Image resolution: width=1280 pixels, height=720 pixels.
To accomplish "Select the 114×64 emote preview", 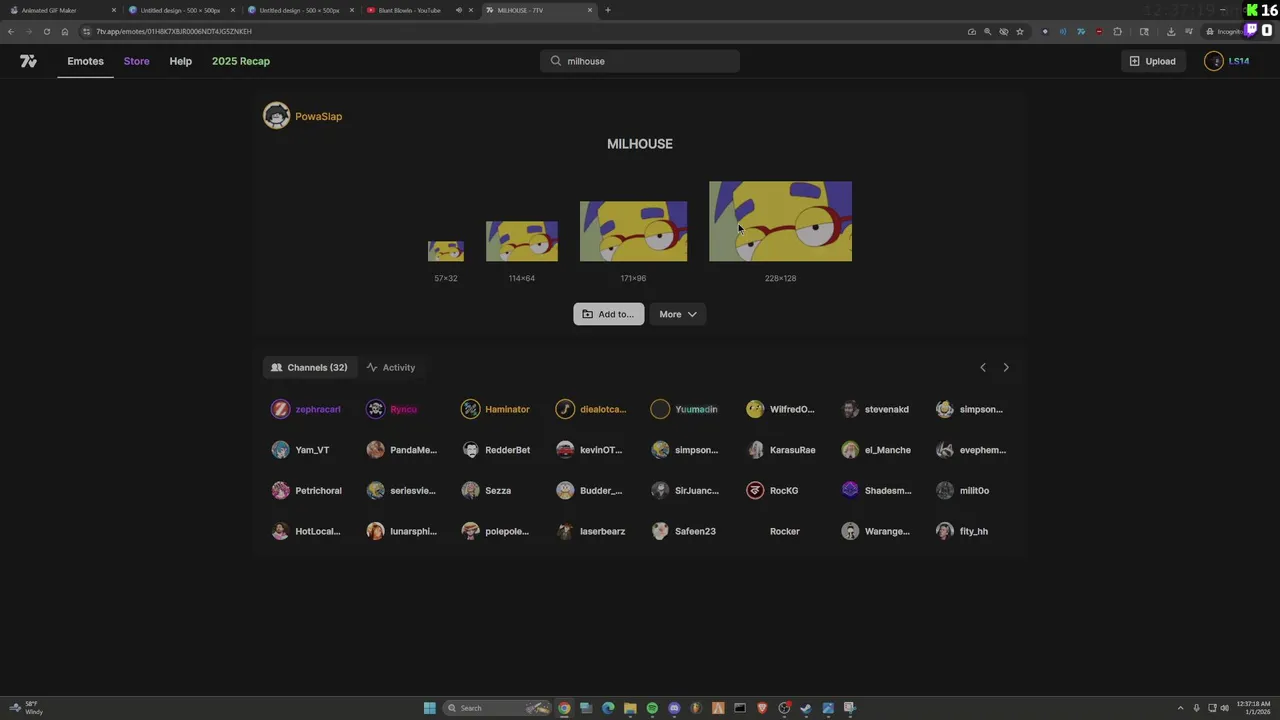I will click(522, 241).
